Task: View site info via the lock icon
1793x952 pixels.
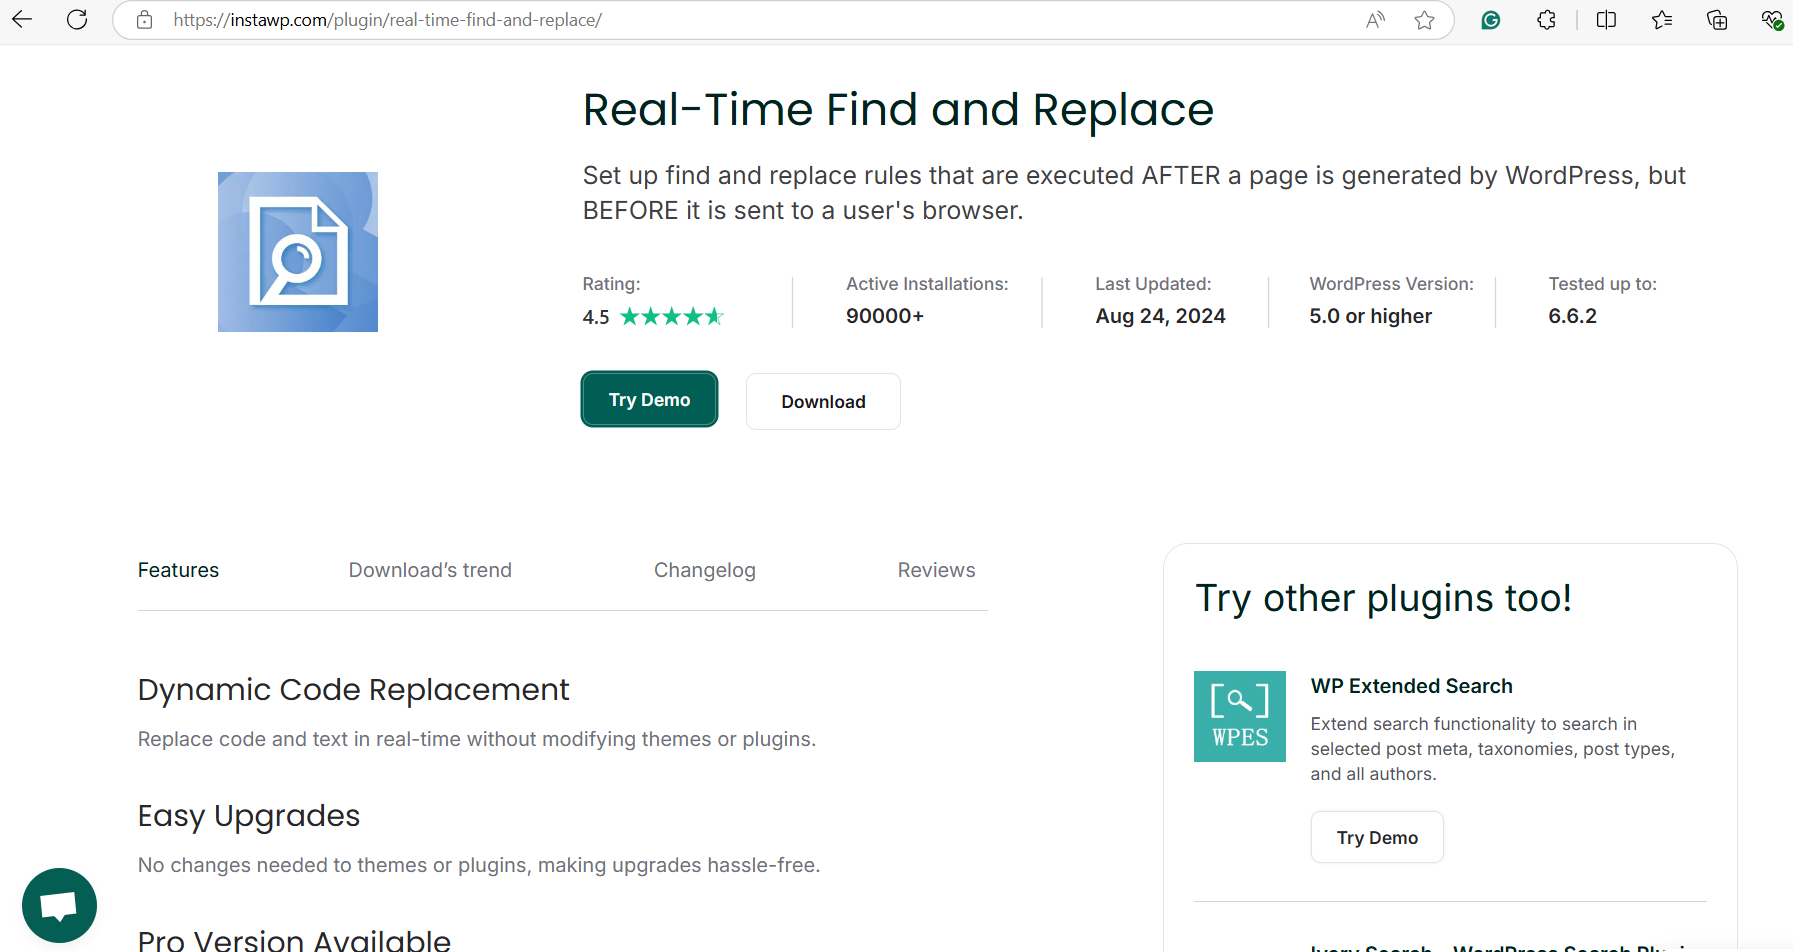Action: coord(144,19)
